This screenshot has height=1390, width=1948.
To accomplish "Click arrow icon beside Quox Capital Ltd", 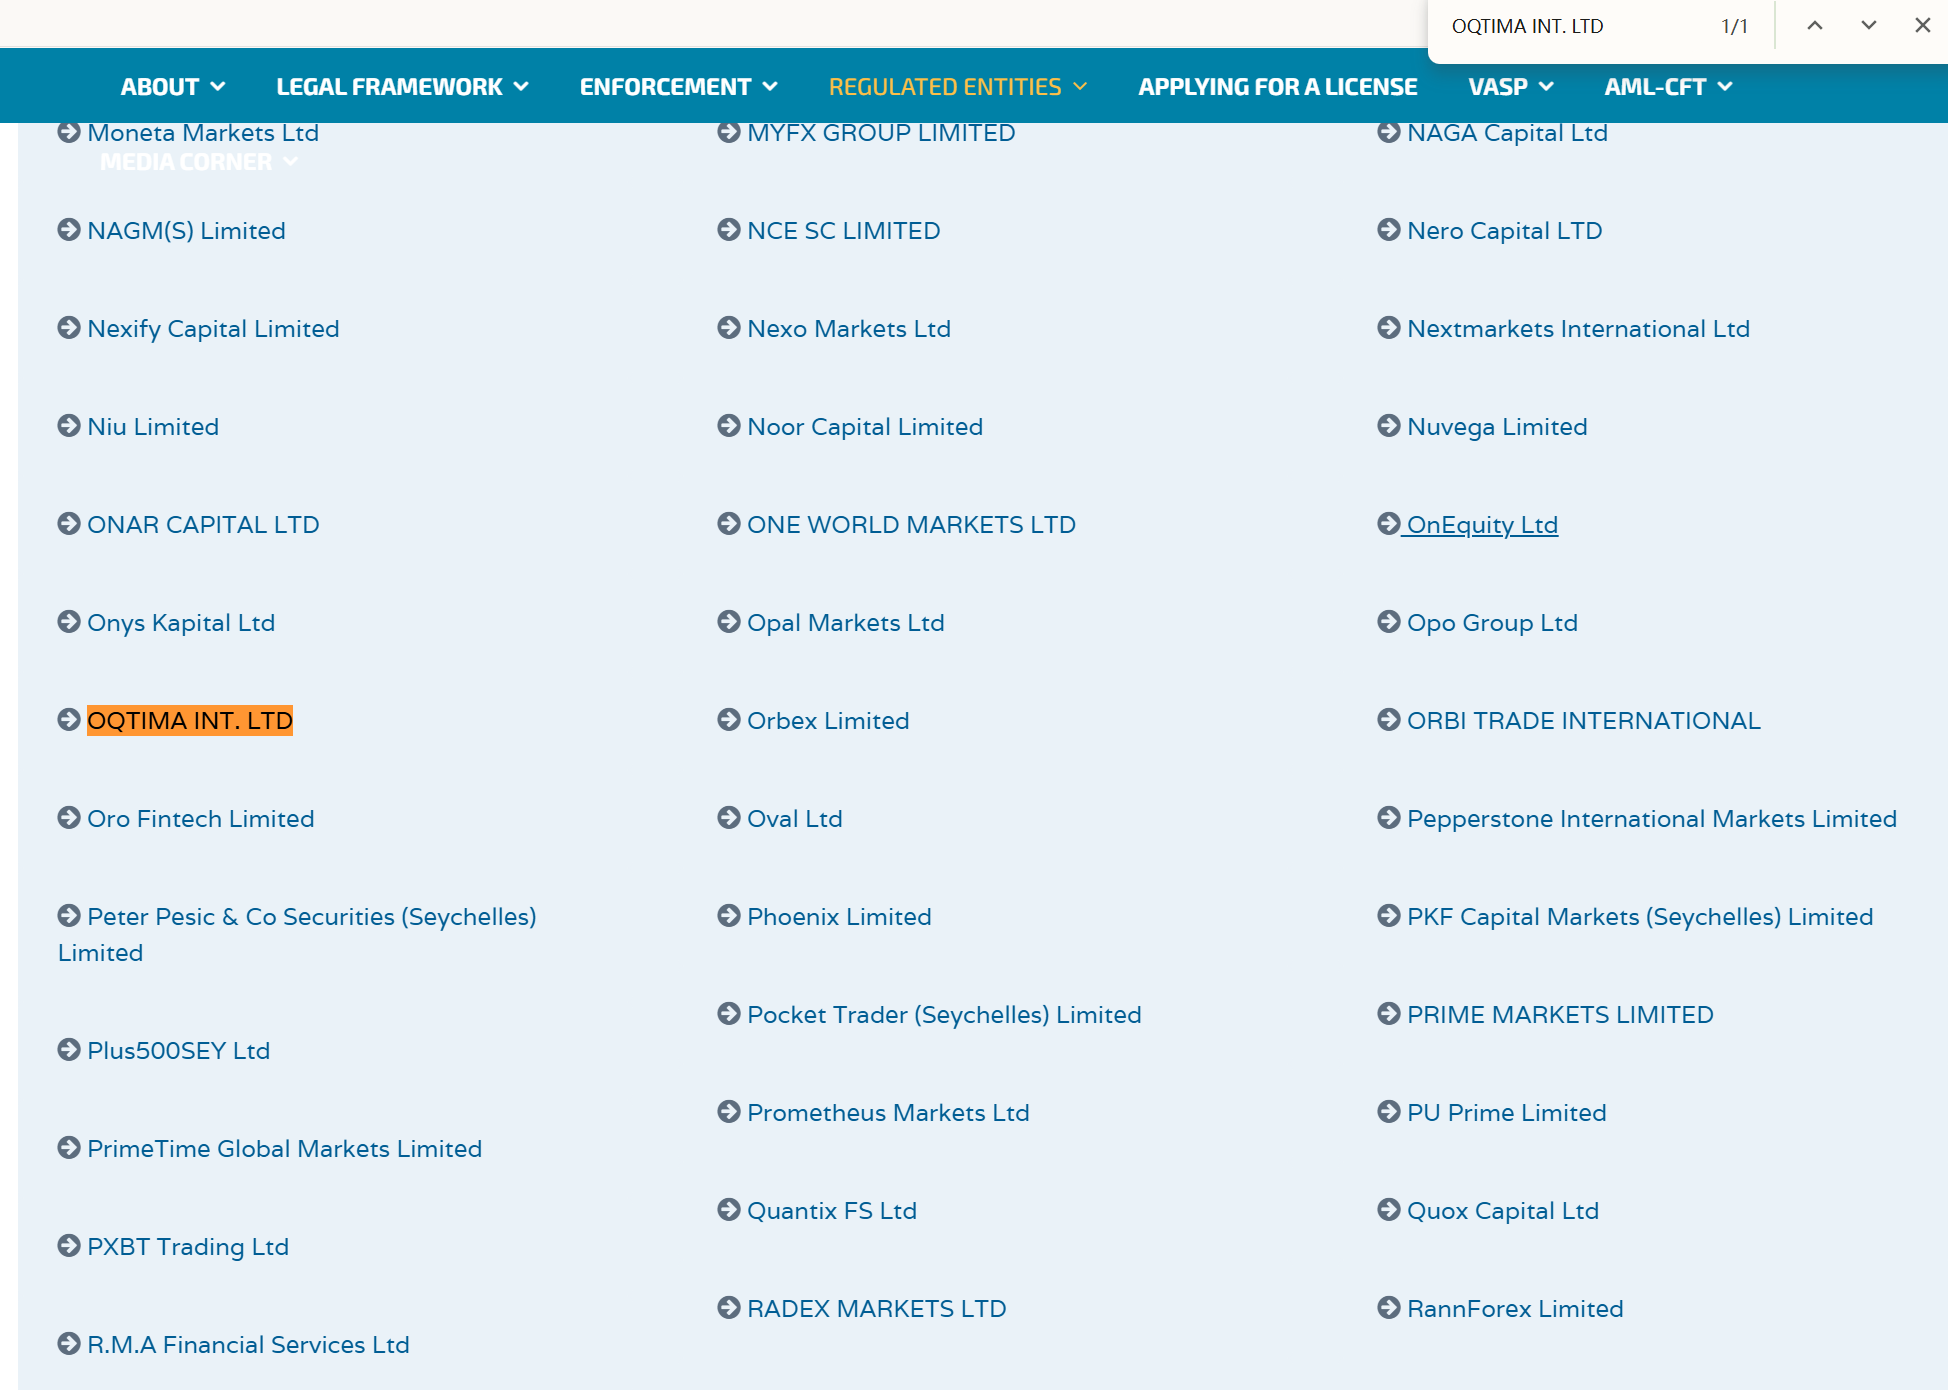I will tap(1389, 1210).
